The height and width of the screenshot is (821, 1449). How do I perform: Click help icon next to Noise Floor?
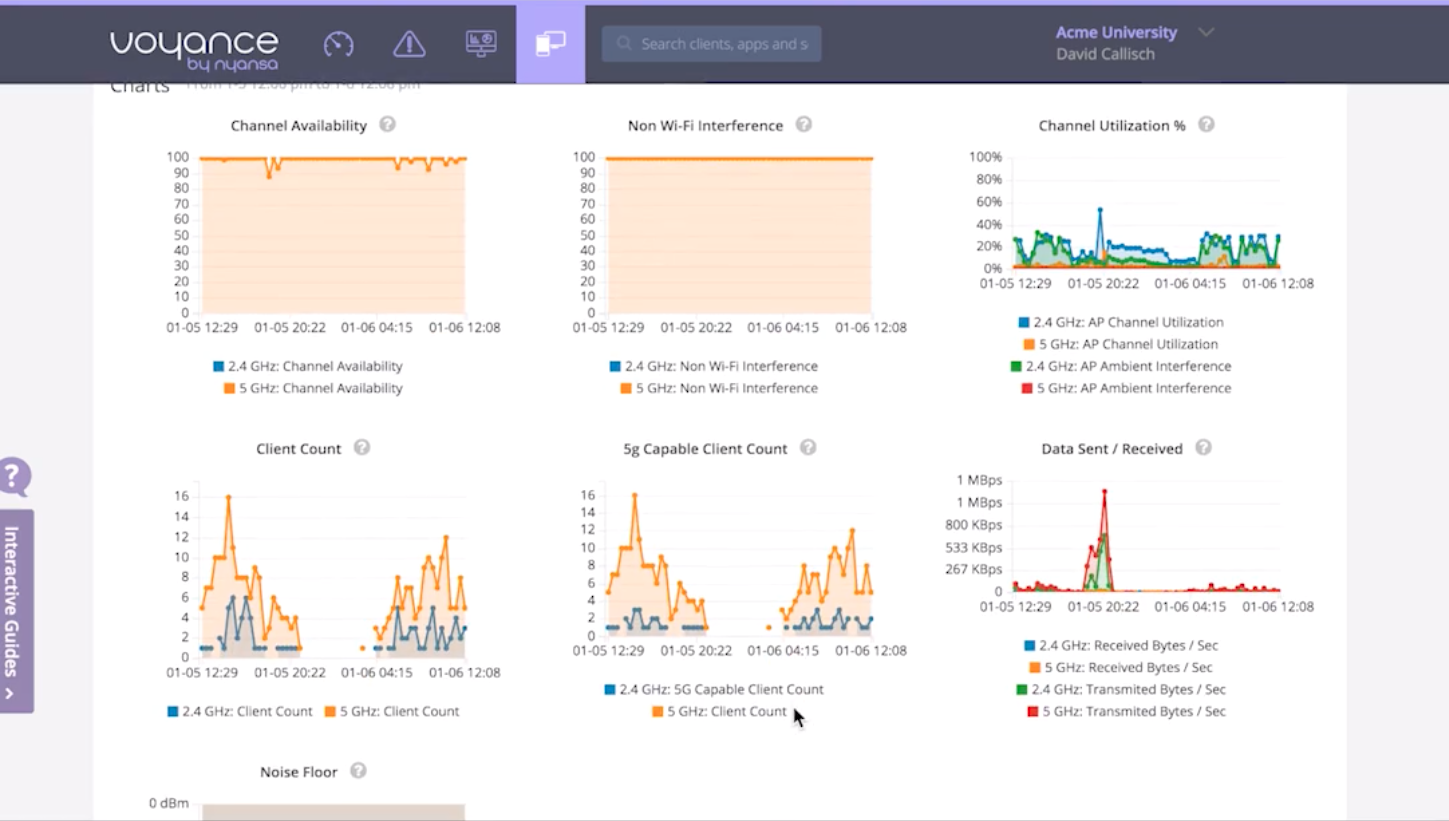coord(358,771)
